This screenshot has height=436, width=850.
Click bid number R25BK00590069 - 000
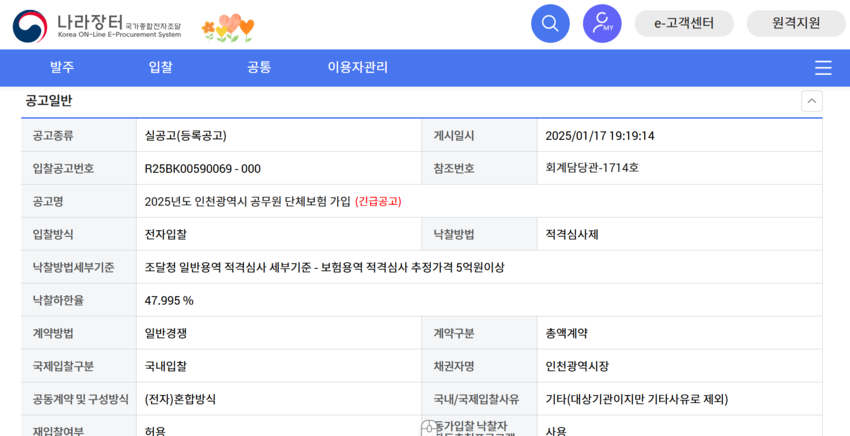tap(202, 168)
